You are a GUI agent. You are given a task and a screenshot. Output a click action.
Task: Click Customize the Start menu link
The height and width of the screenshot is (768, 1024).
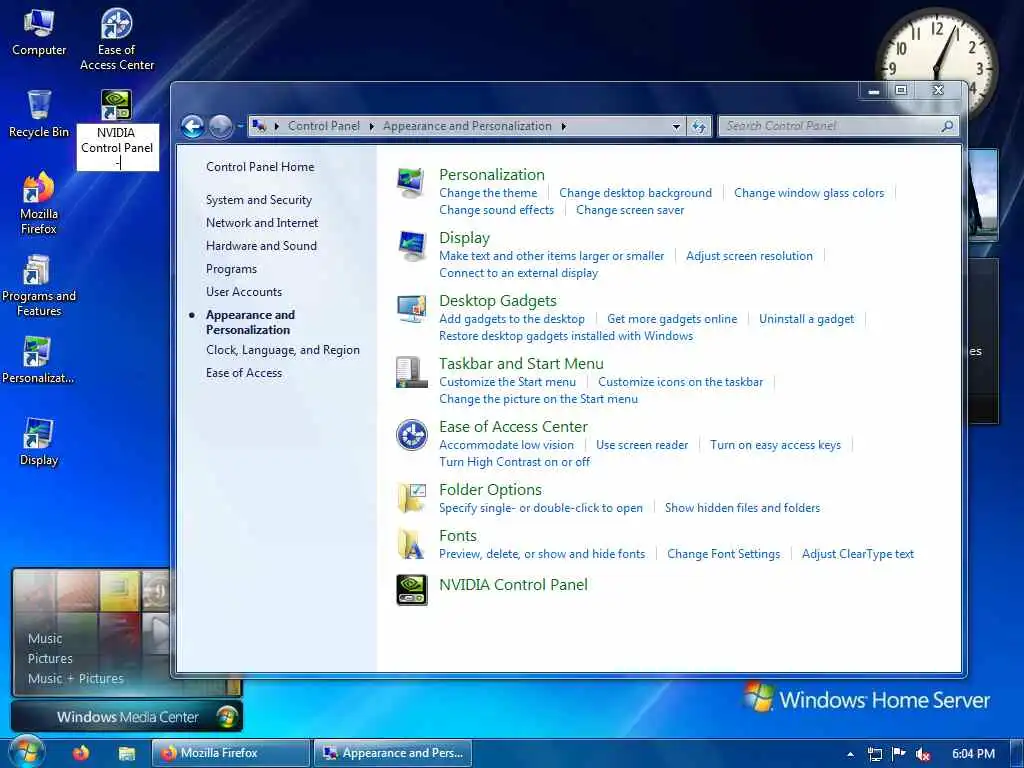pos(507,382)
